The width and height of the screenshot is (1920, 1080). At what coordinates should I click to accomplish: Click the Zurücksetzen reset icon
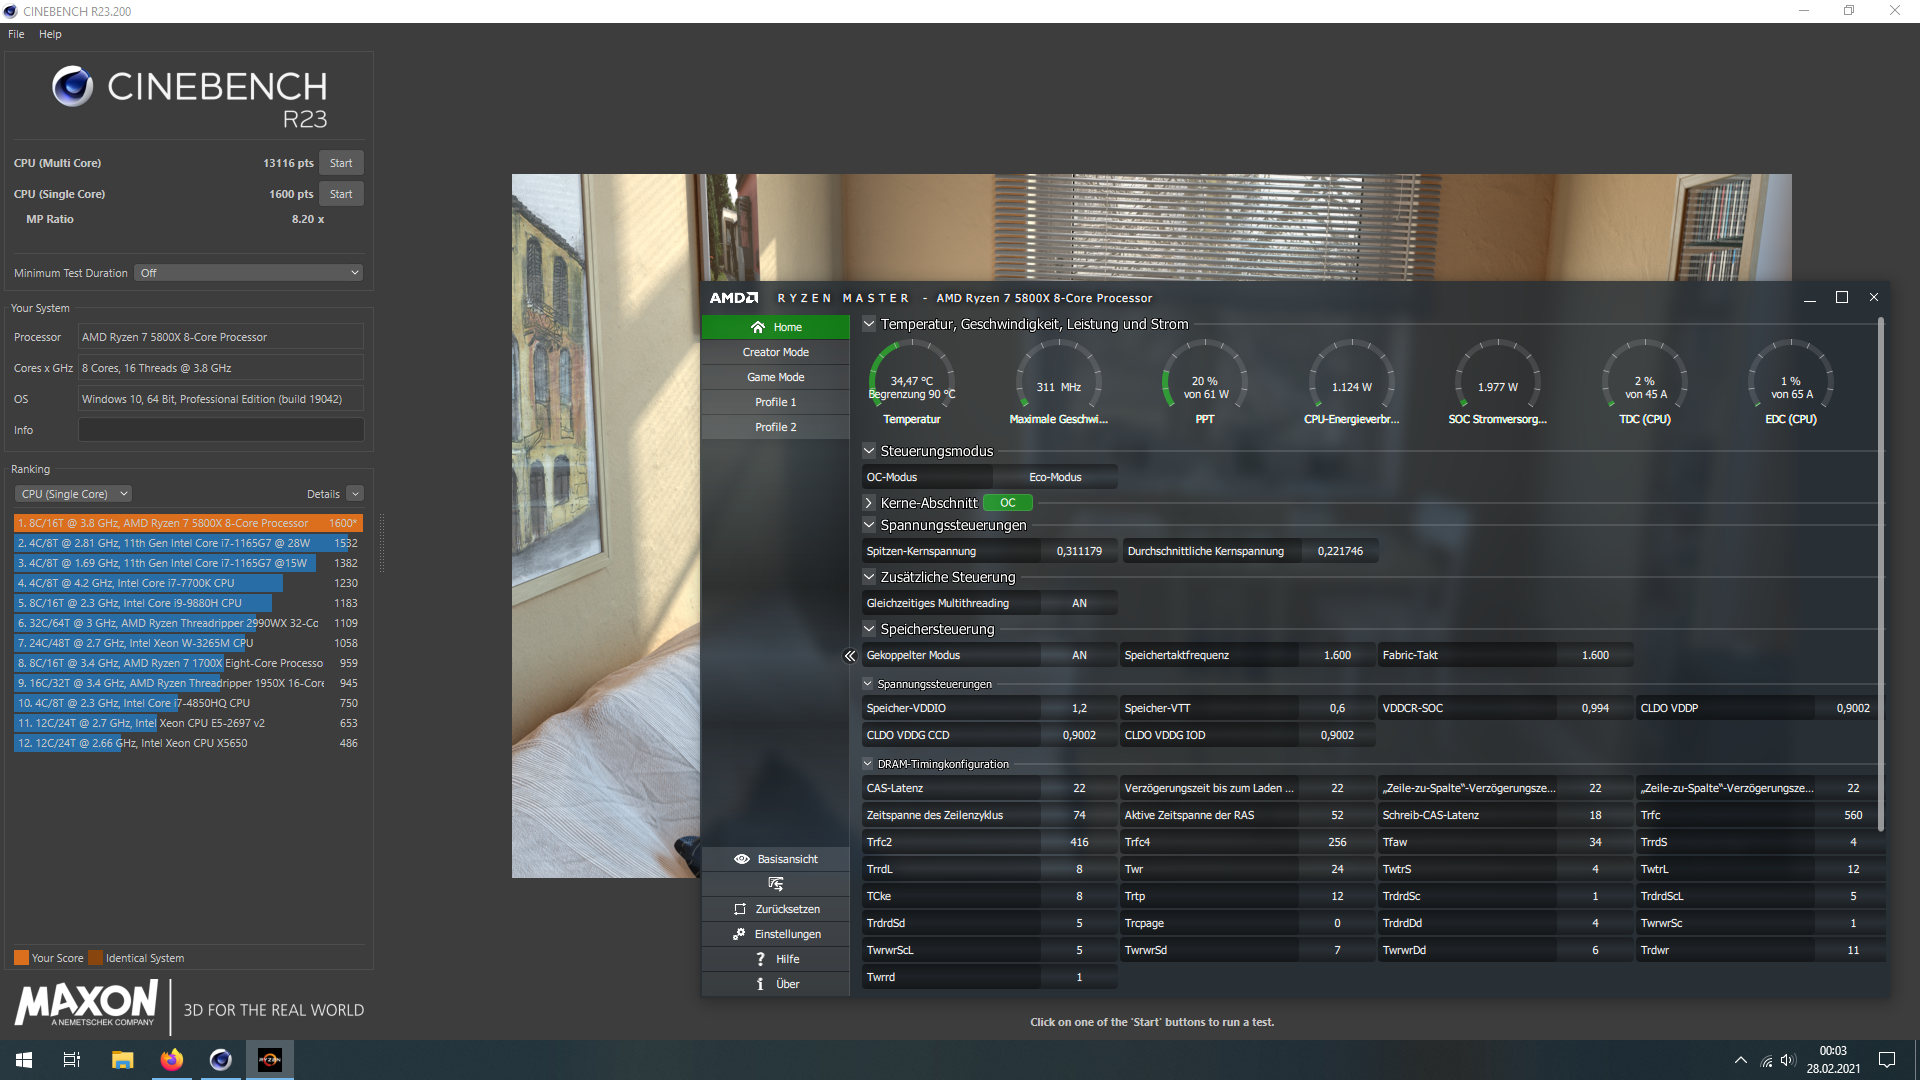click(x=740, y=909)
